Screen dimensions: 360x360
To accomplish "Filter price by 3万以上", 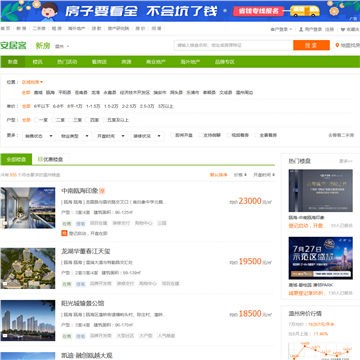I will (x=165, y=106).
